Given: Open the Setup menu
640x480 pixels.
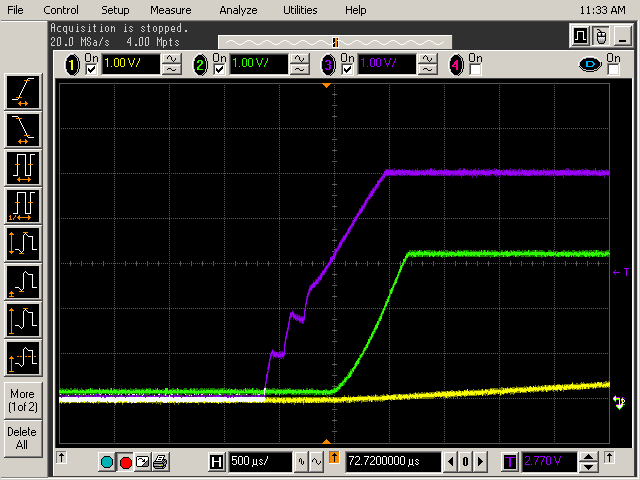Looking at the screenshot, I should tap(115, 10).
